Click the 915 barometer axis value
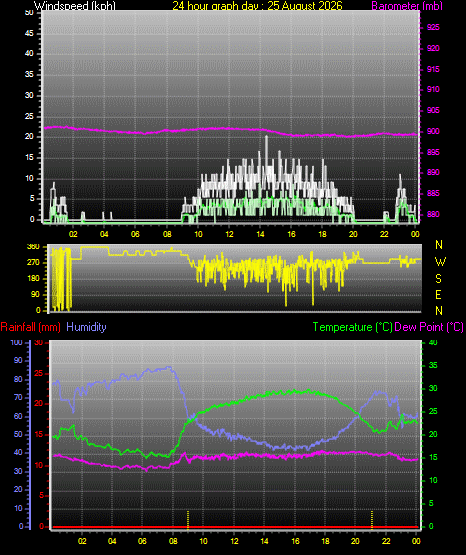Image resolution: width=466 pixels, height=555 pixels. tap(433, 69)
